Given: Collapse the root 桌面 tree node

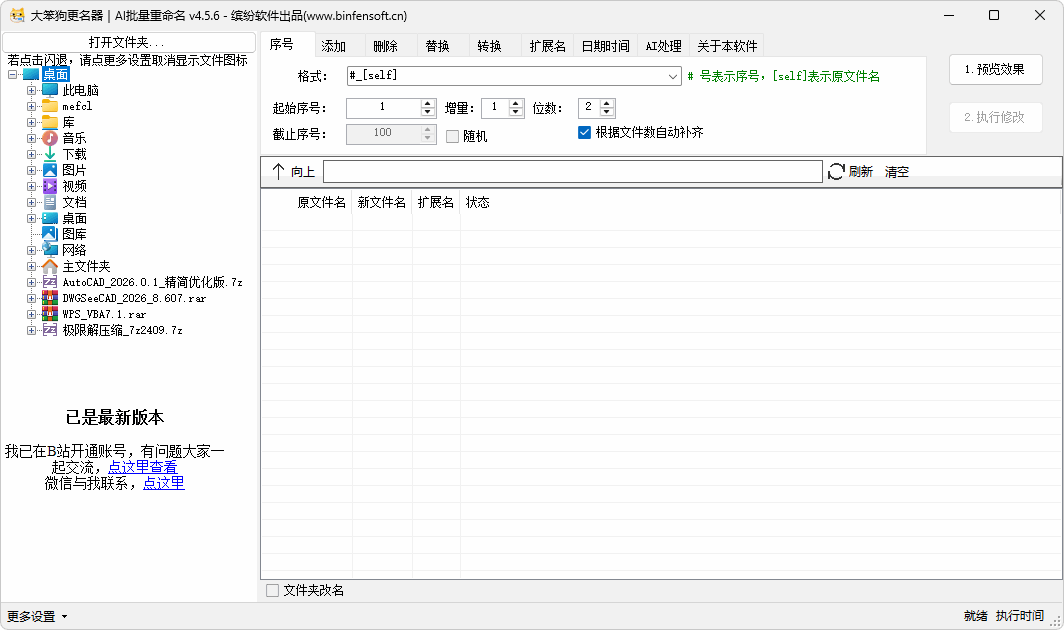Looking at the screenshot, I should (12, 74).
